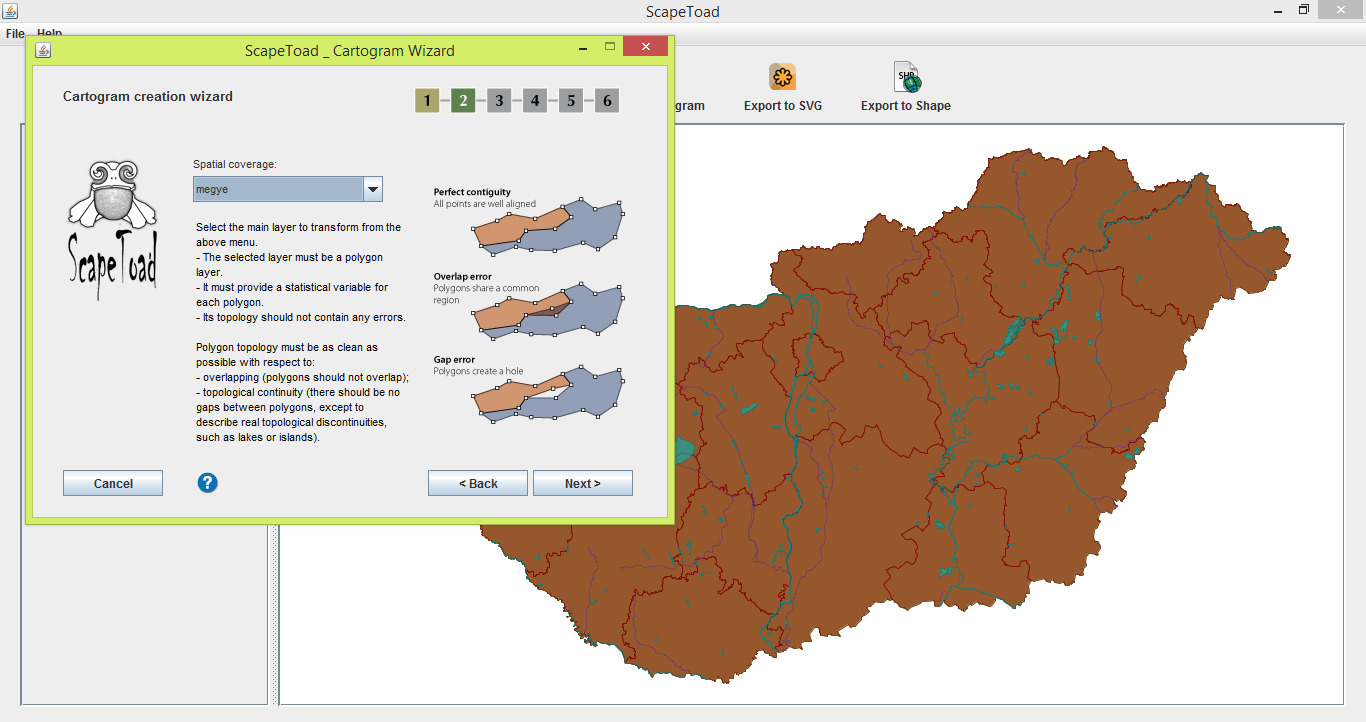
Task: Go to wizard step 1 indicator
Action: tap(427, 100)
